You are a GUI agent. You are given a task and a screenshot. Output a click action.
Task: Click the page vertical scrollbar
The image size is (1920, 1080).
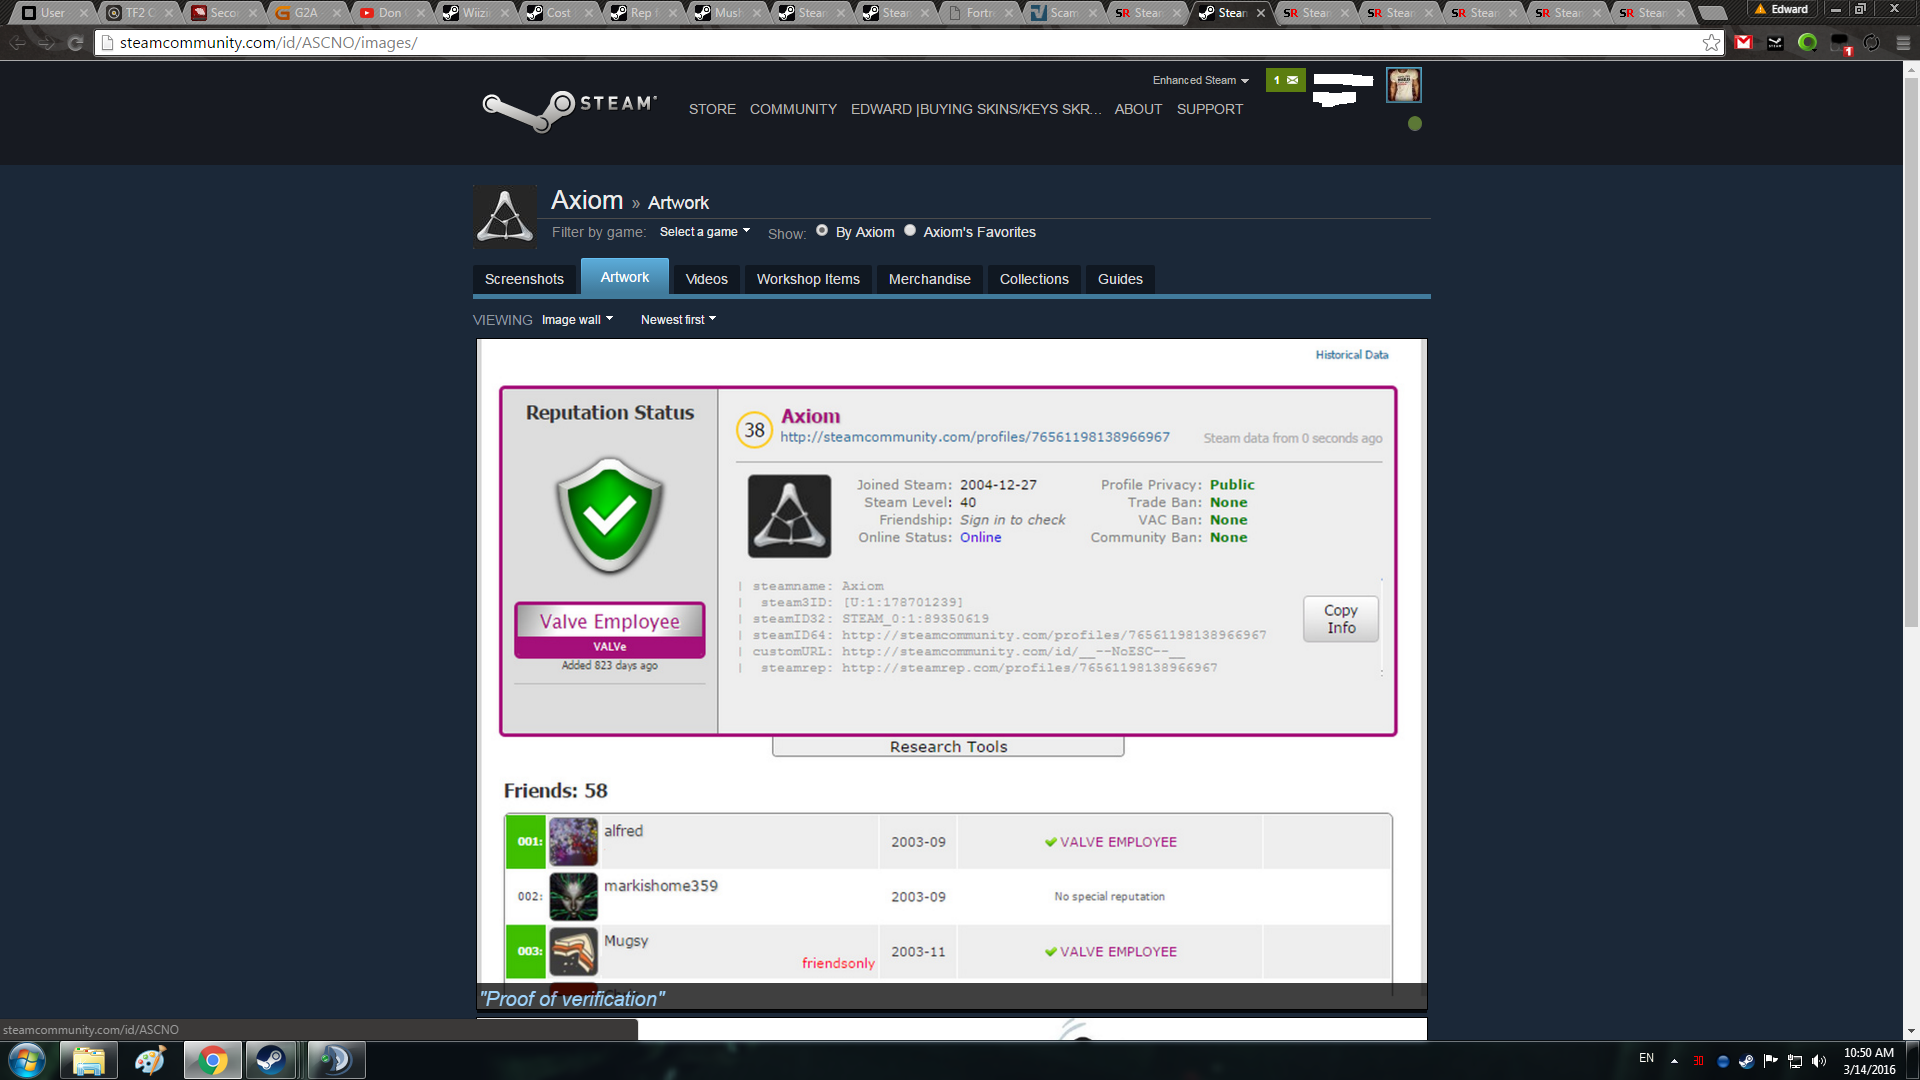1911,350
